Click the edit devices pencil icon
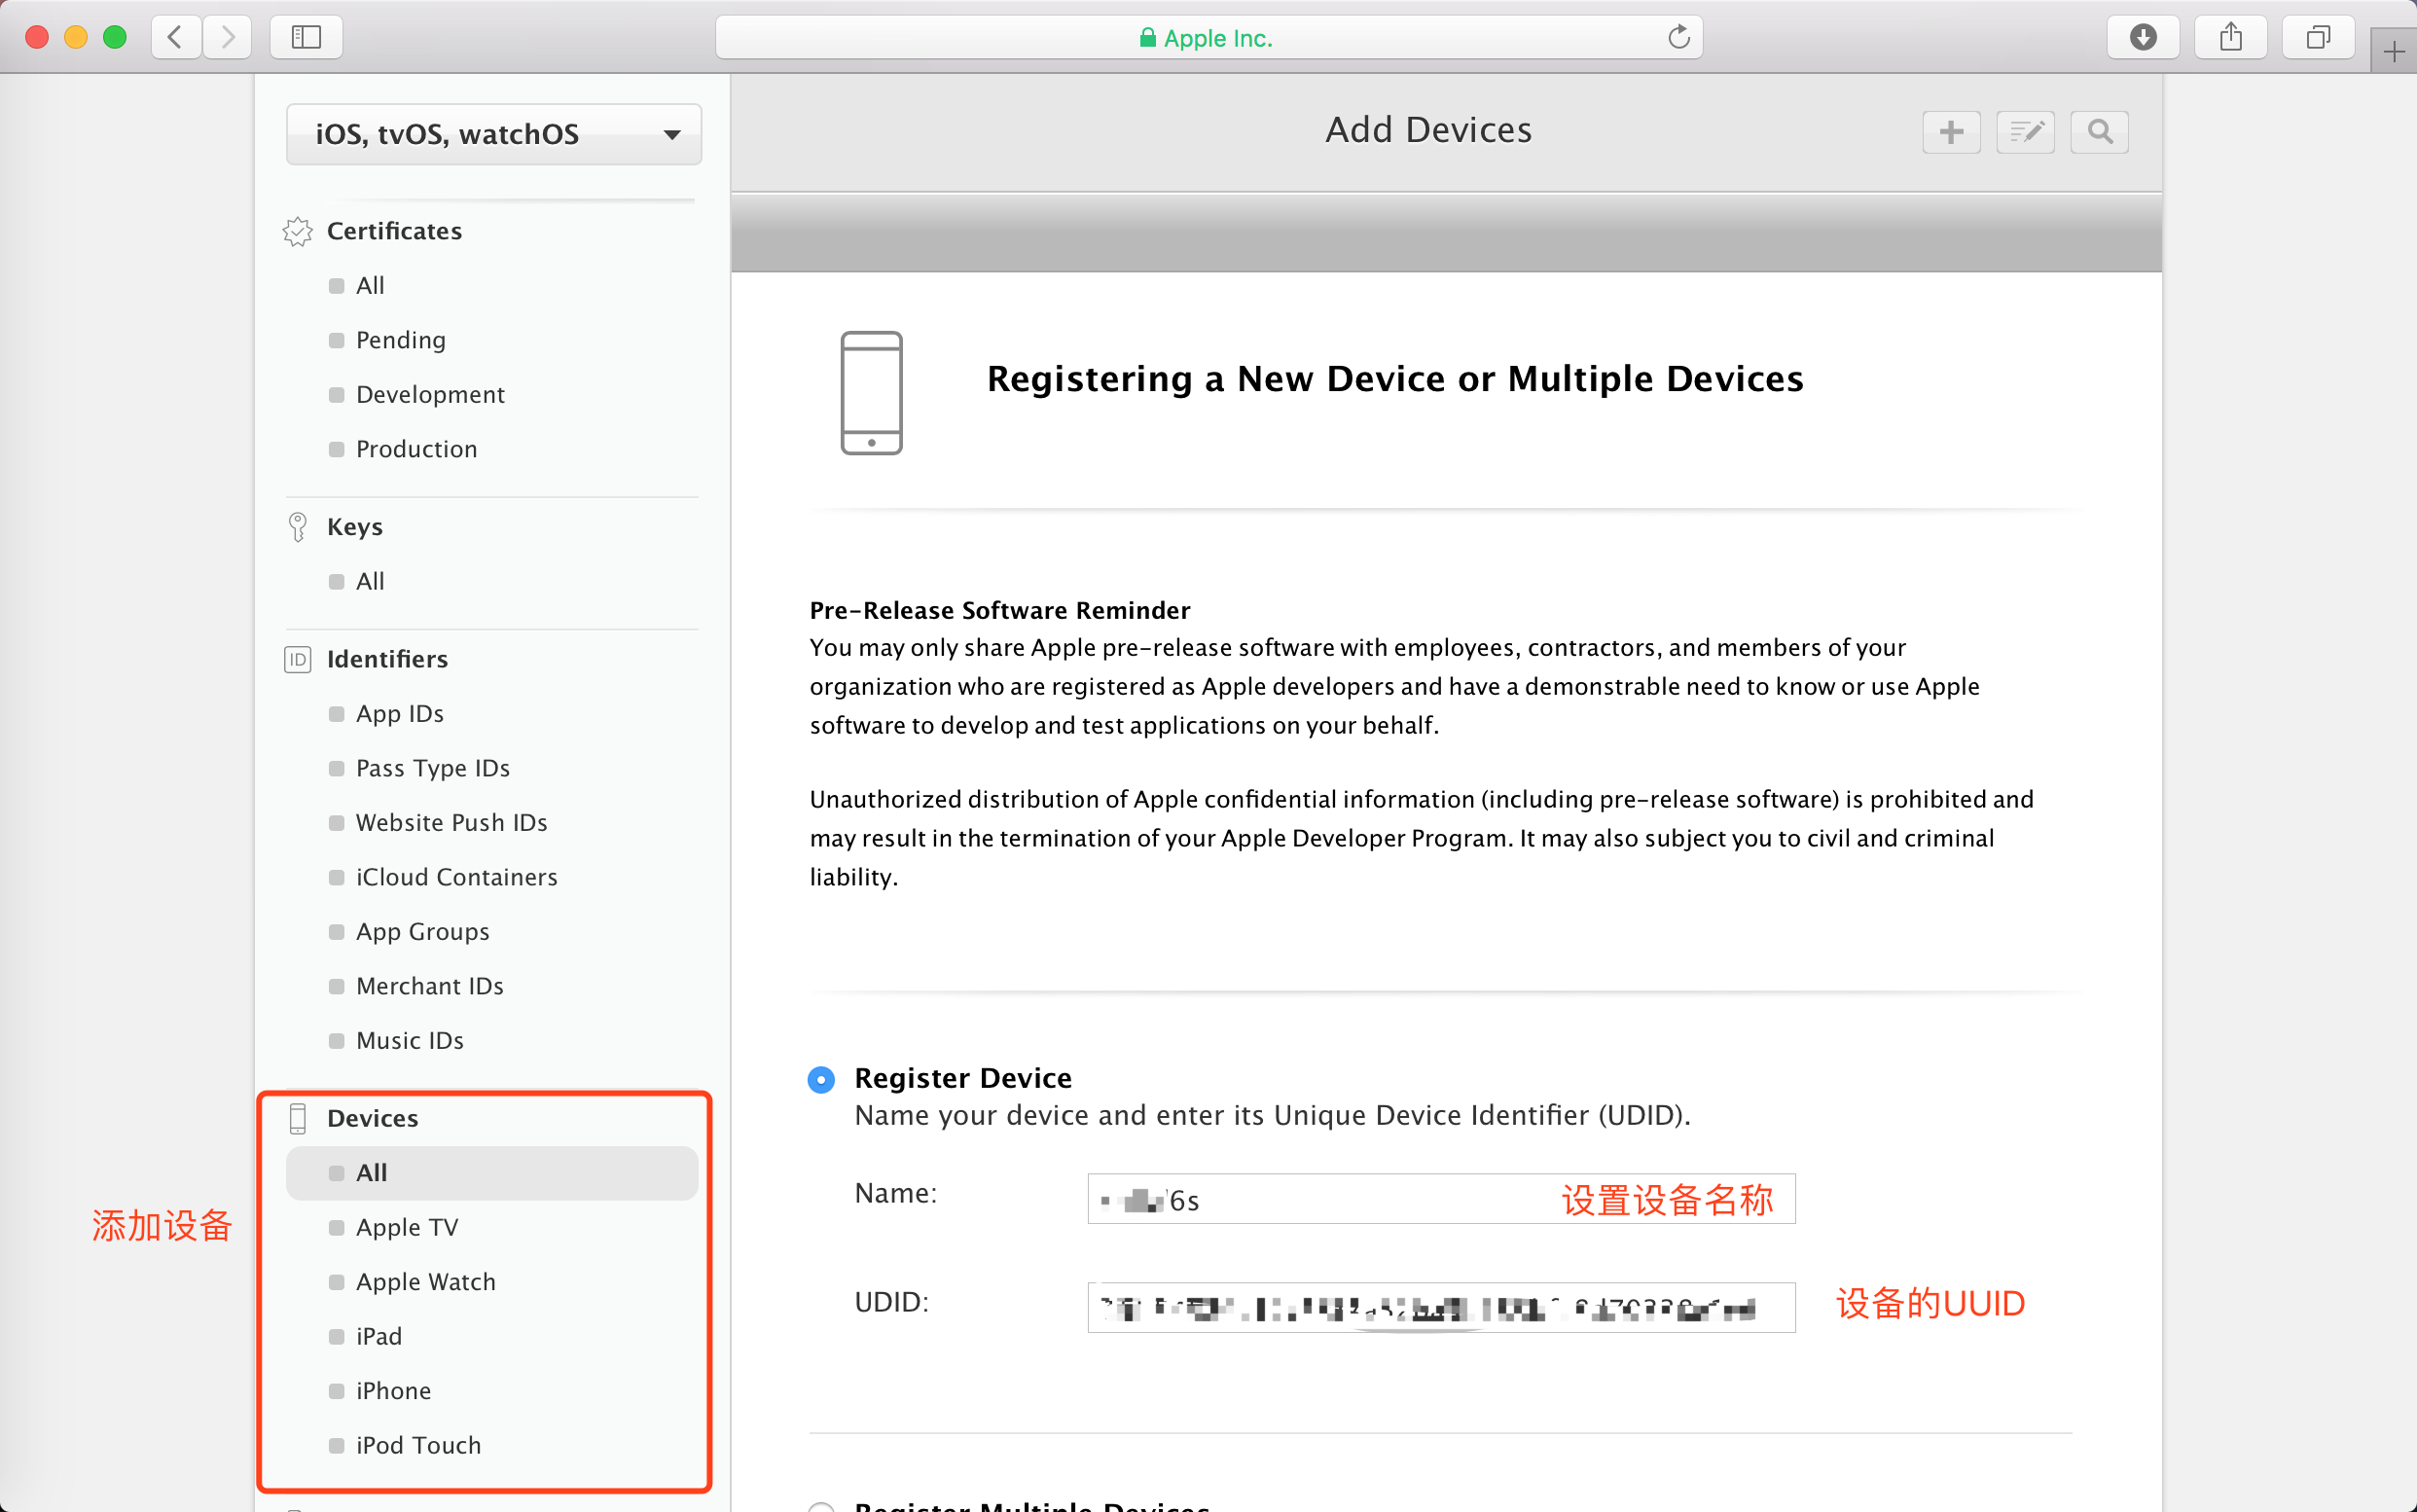 [2025, 132]
